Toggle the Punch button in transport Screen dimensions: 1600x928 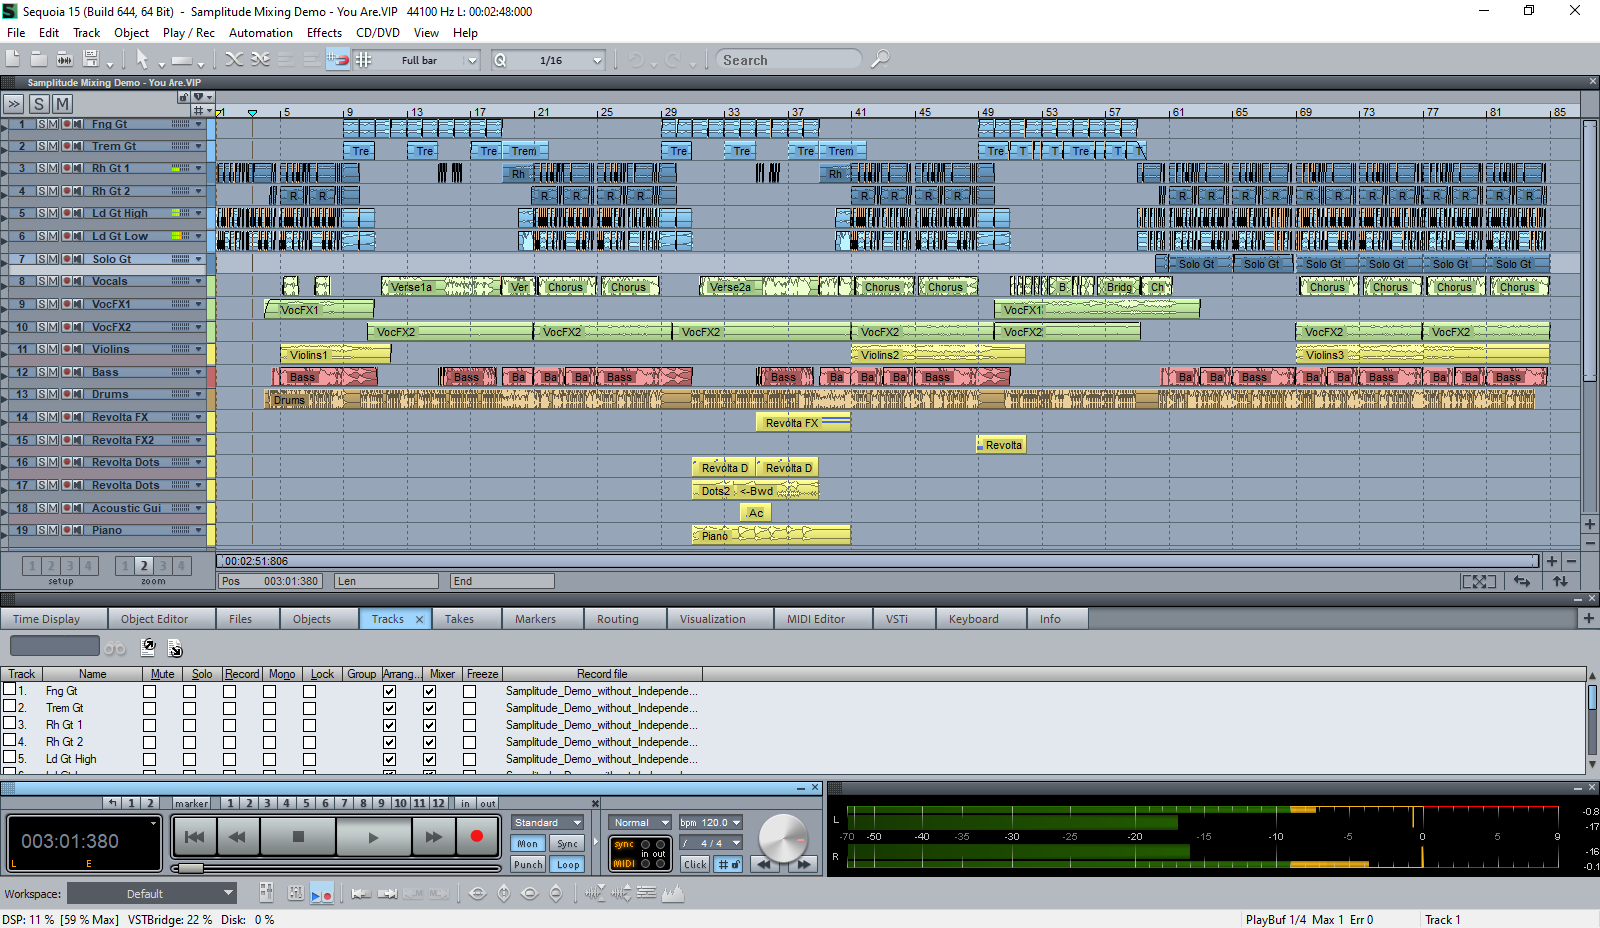point(528,864)
